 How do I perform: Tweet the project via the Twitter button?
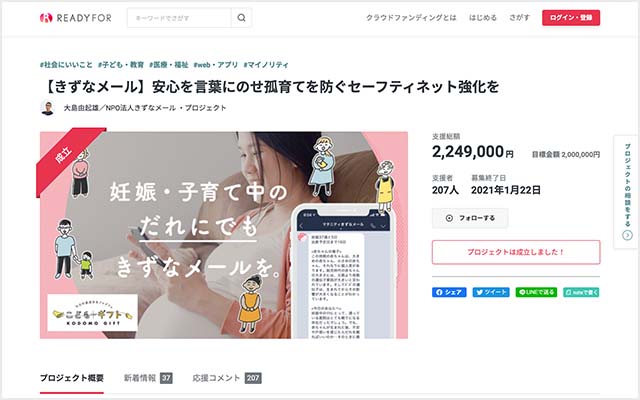[x=491, y=292]
